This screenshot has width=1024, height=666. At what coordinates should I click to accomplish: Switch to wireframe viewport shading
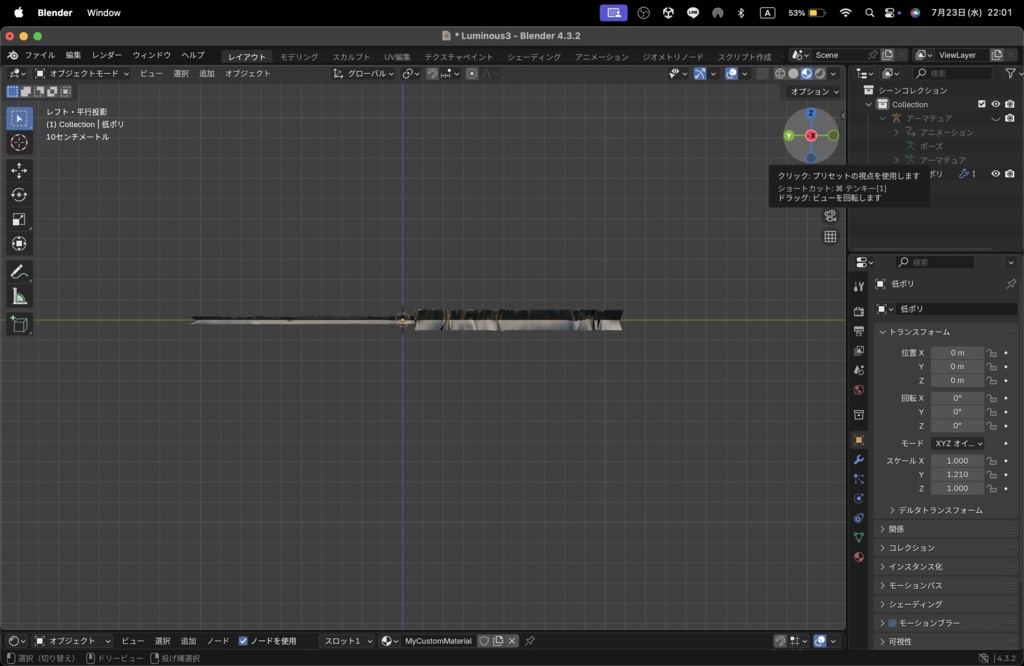point(780,74)
